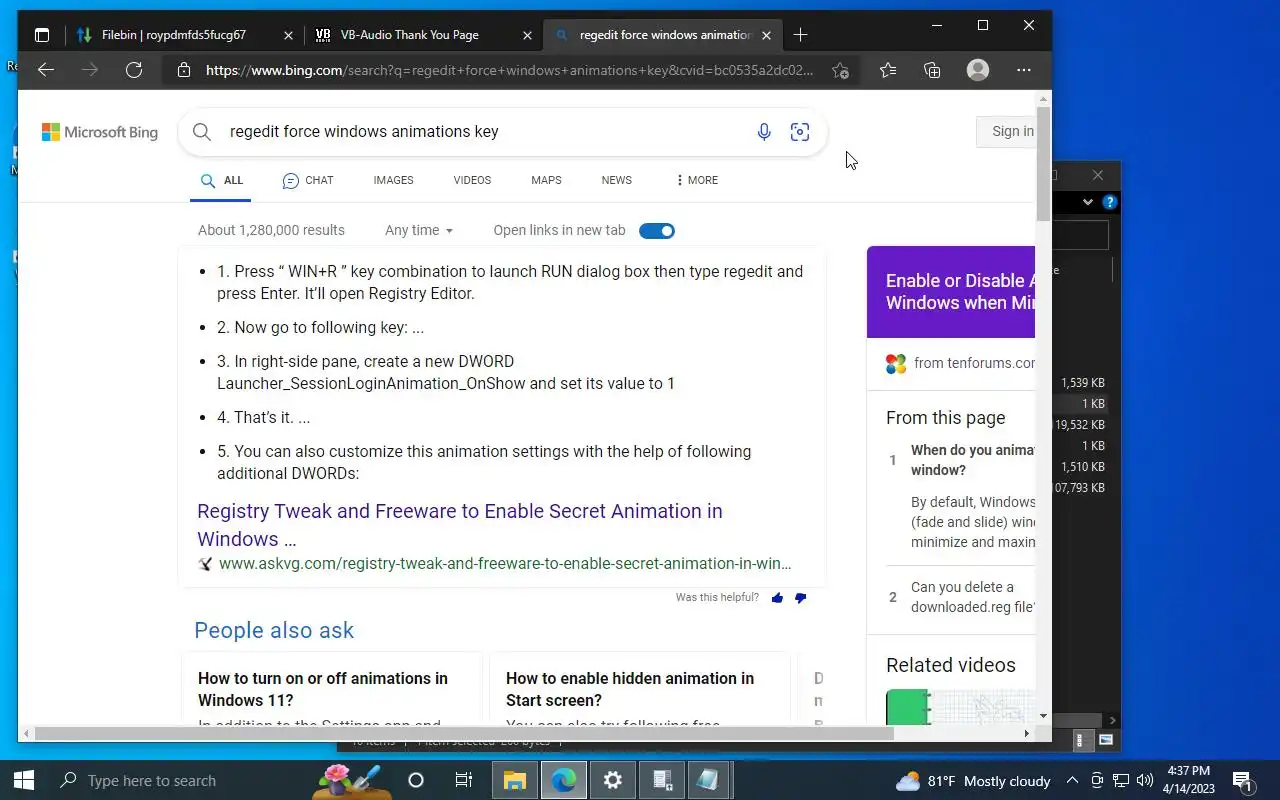Give thumbs down to Was this helpful
Image resolution: width=1280 pixels, height=800 pixels.
pos(800,598)
